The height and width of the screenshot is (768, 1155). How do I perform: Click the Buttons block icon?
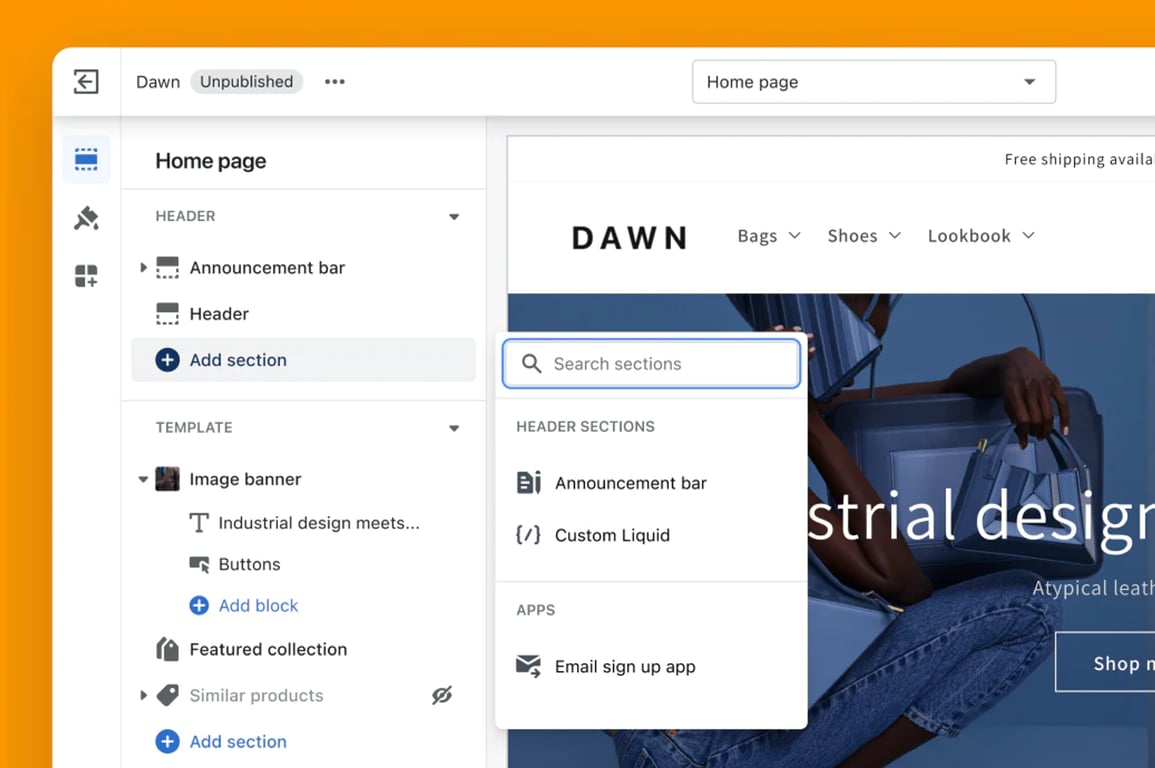pos(199,564)
